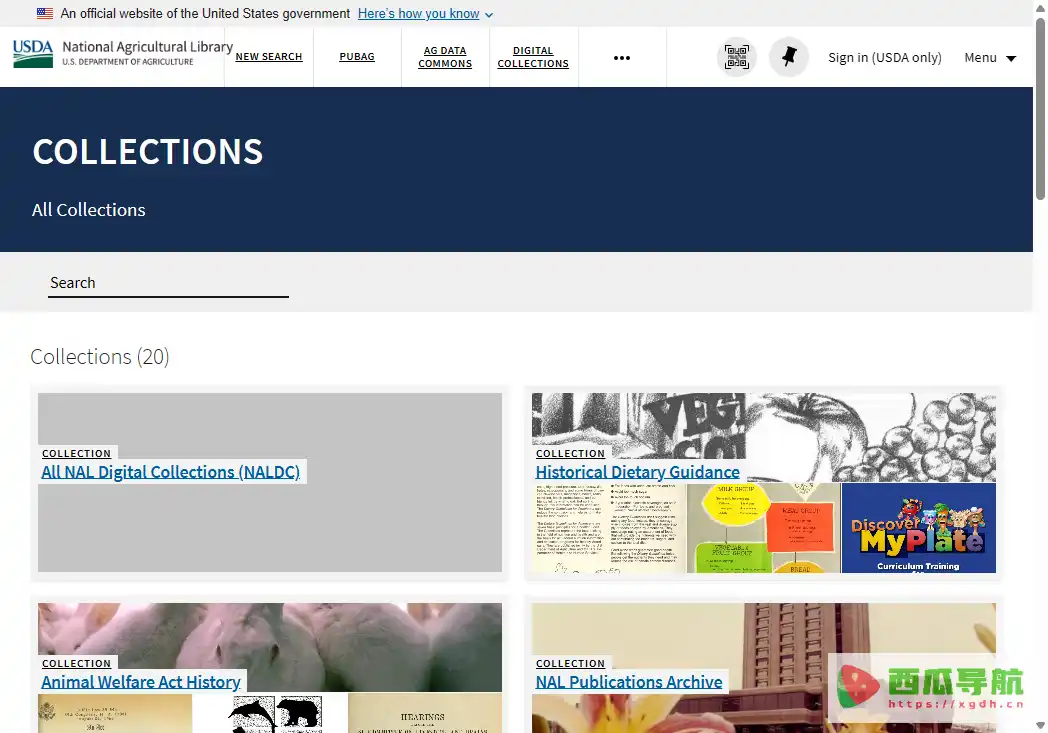Click the food group chart thumbnail
The height and width of the screenshot is (733, 1048).
(x=763, y=528)
